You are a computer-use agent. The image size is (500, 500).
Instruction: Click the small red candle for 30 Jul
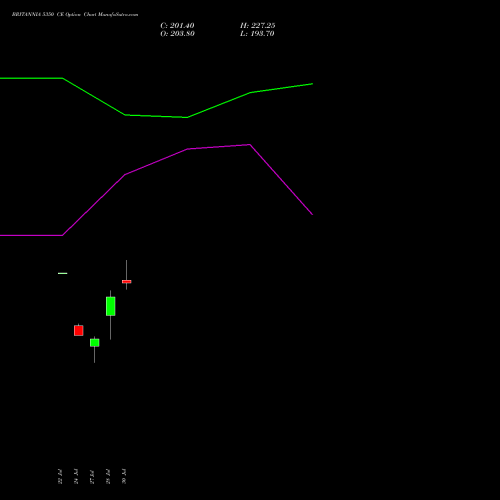pyautogui.click(x=127, y=281)
